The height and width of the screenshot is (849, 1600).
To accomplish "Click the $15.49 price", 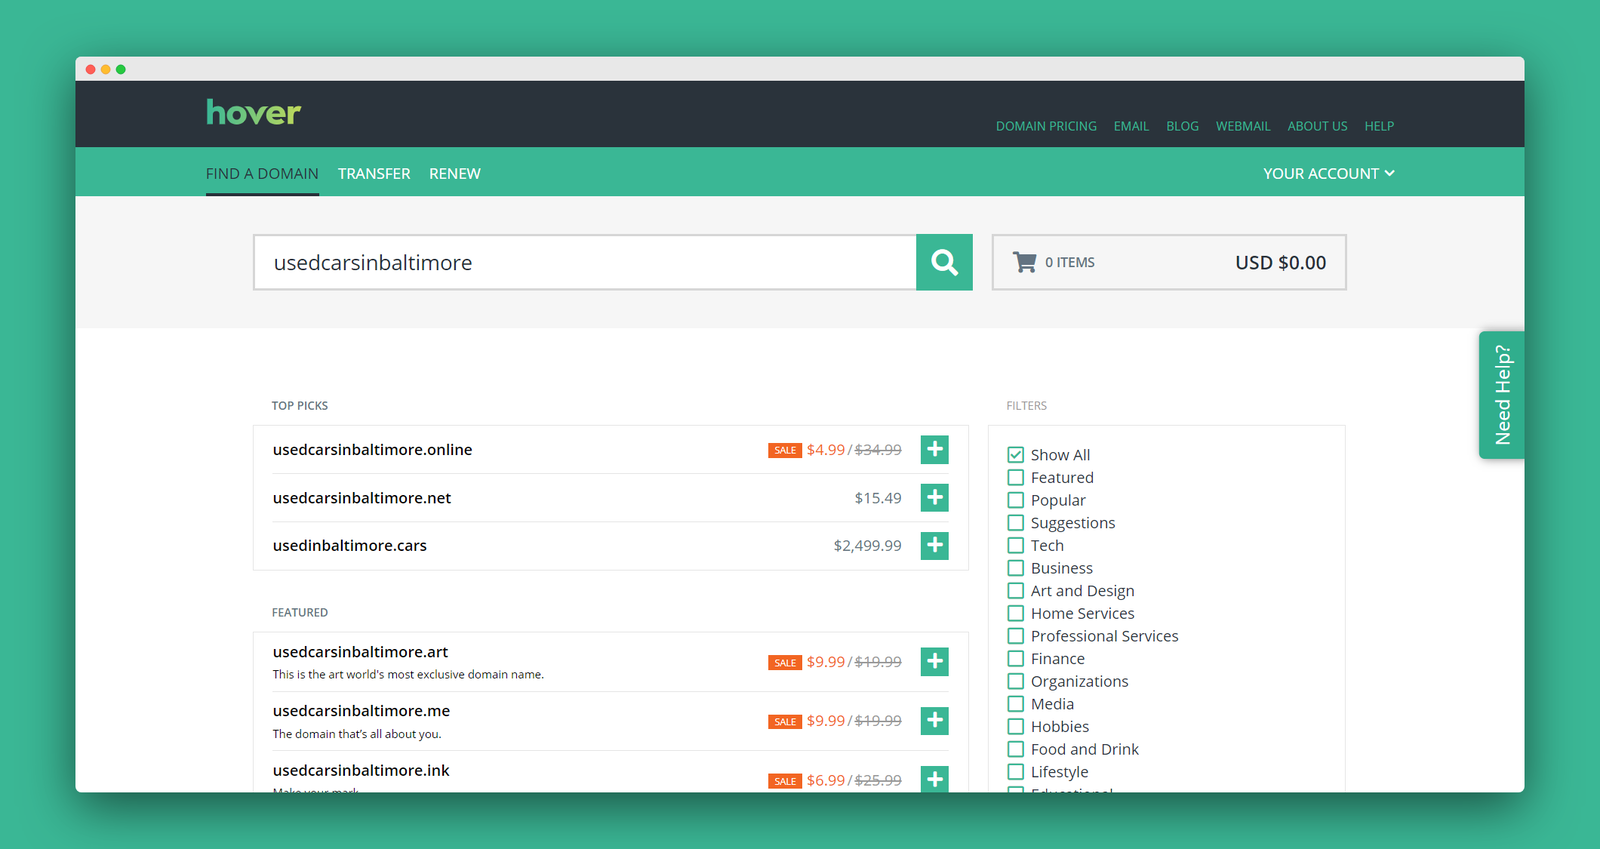I will pyautogui.click(x=878, y=498).
